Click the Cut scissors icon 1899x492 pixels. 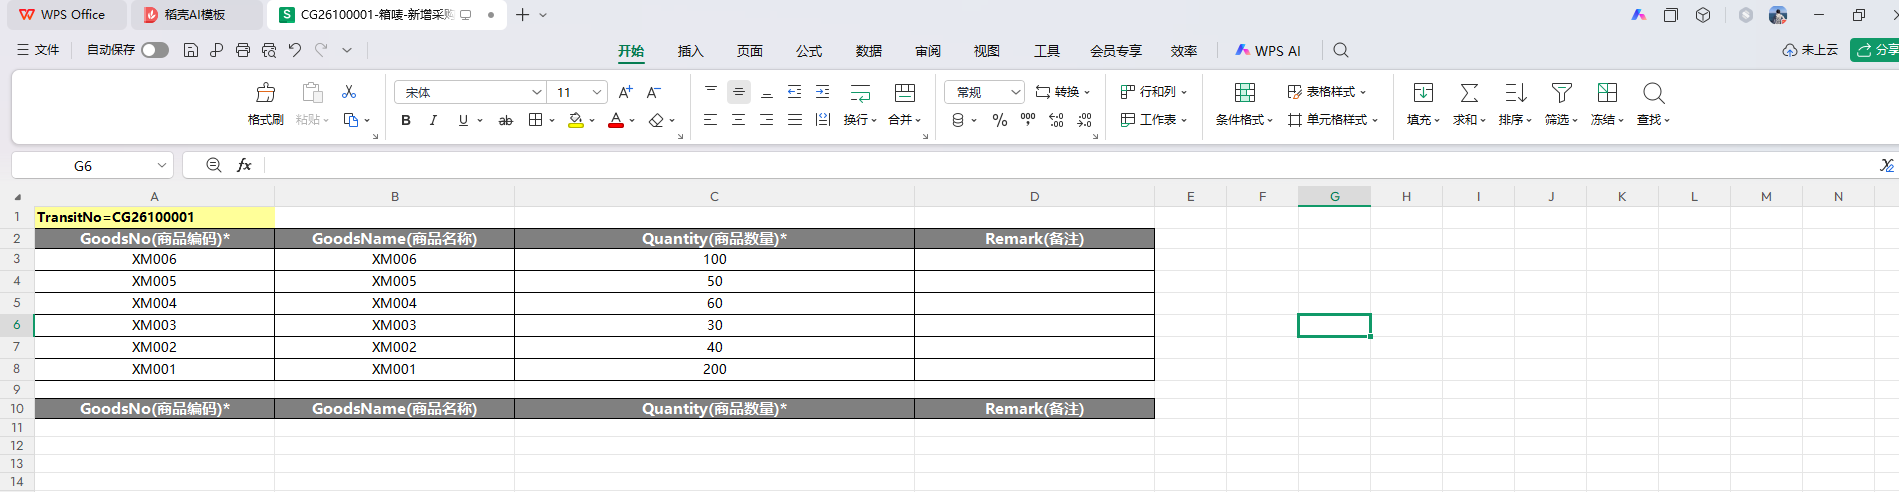[x=349, y=92]
